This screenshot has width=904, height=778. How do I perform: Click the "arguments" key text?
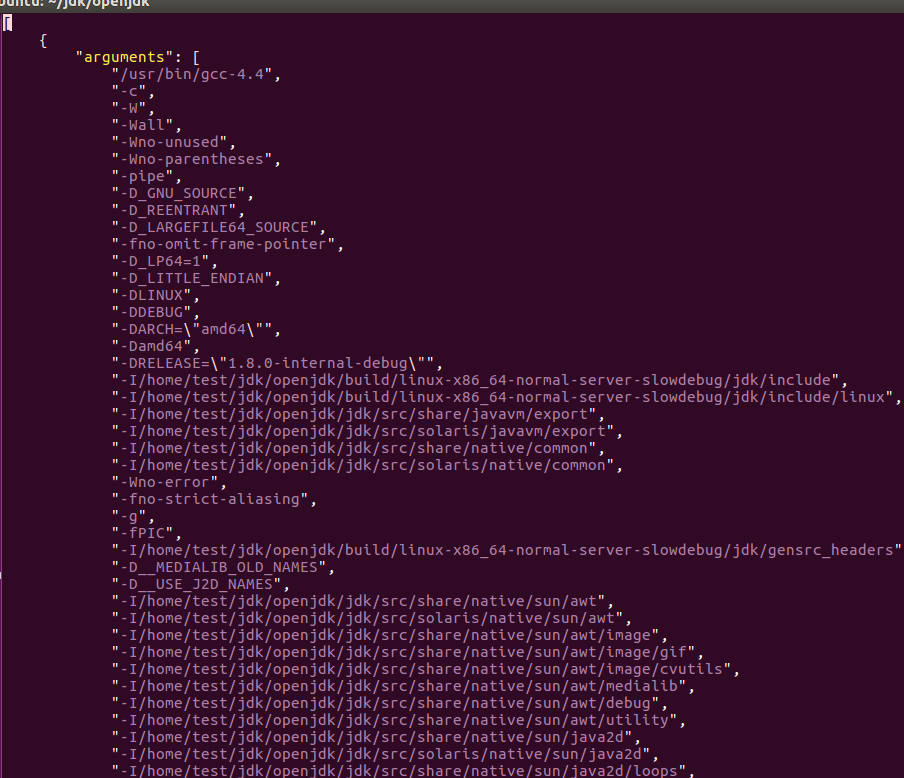click(124, 57)
